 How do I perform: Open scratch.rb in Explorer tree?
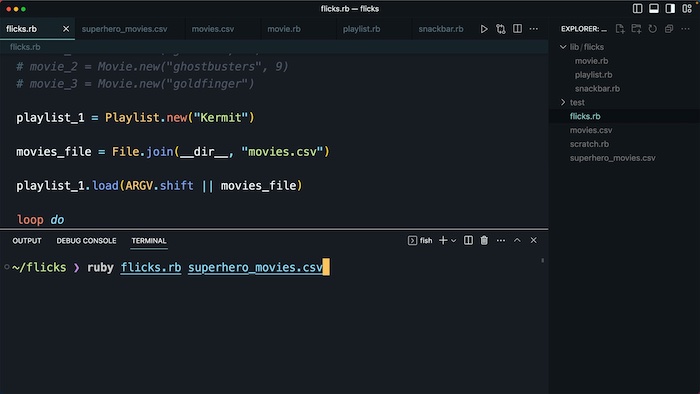(589, 144)
